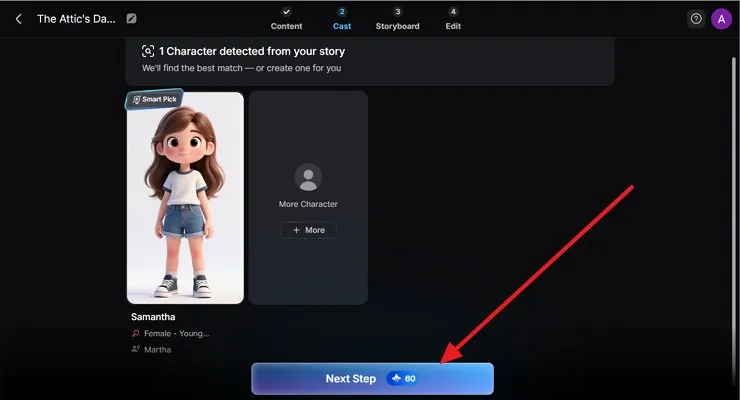Click the credits badge showing 60

[403, 378]
